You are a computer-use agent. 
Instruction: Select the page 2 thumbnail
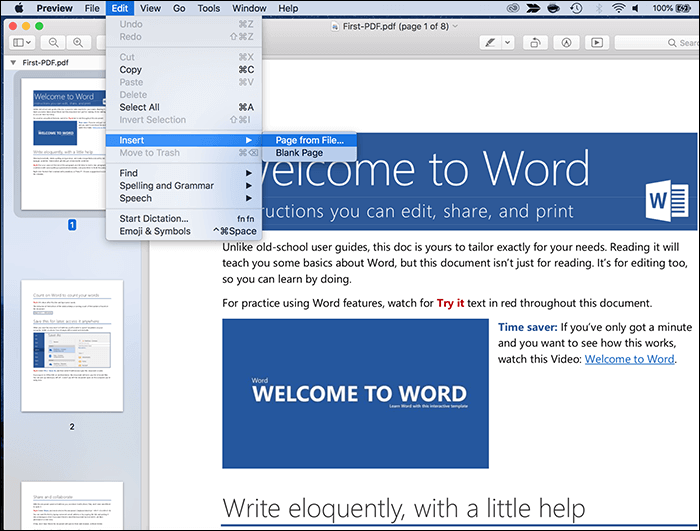tap(71, 347)
